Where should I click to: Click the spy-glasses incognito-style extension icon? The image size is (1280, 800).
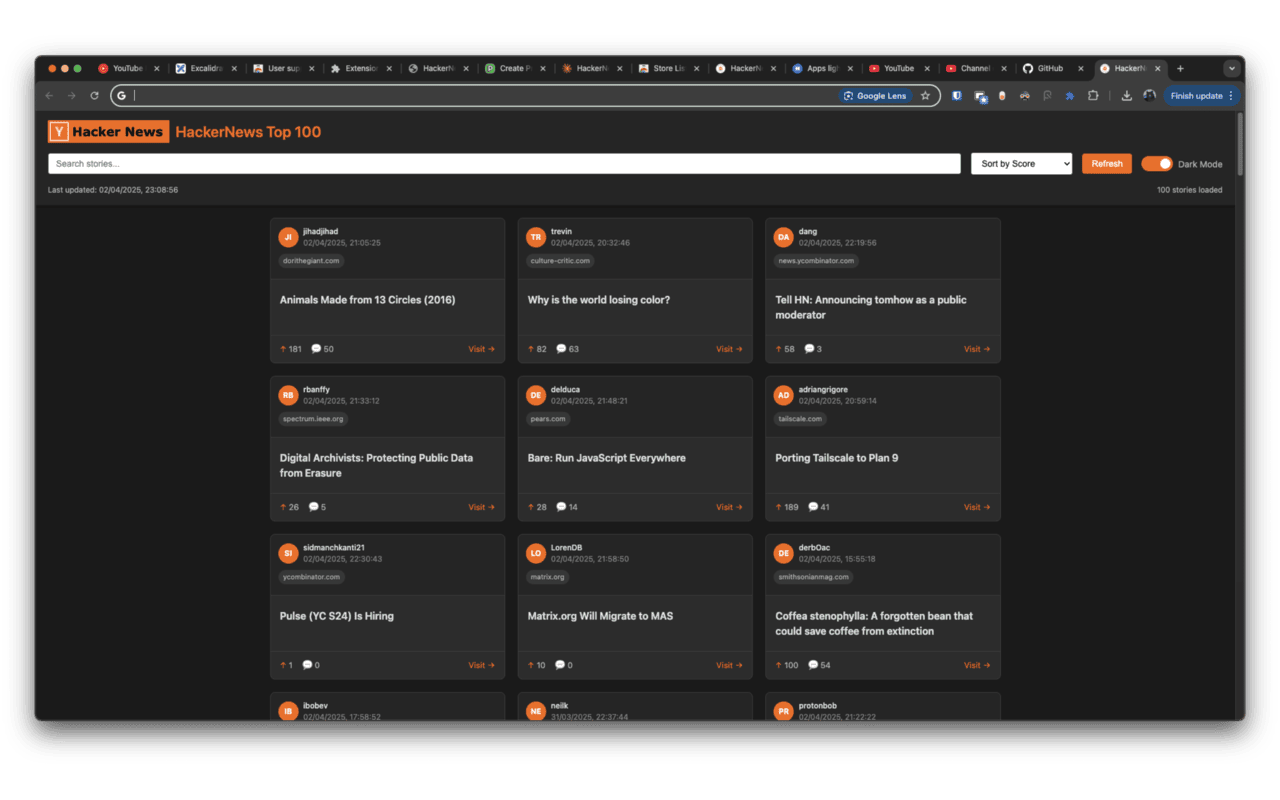point(1024,96)
